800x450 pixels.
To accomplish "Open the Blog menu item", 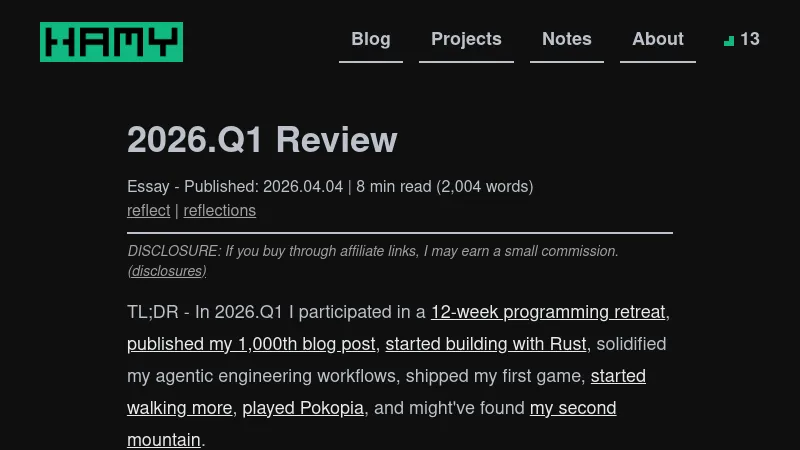I will click(x=370, y=39).
